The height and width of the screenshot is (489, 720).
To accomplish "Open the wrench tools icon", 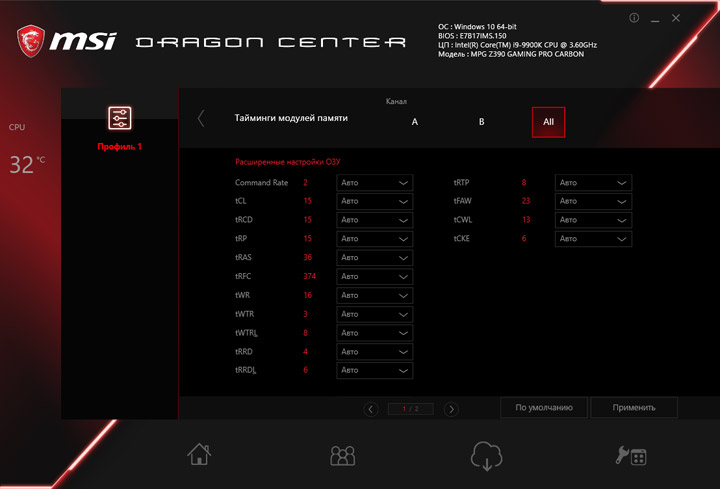I will pyautogui.click(x=631, y=456).
